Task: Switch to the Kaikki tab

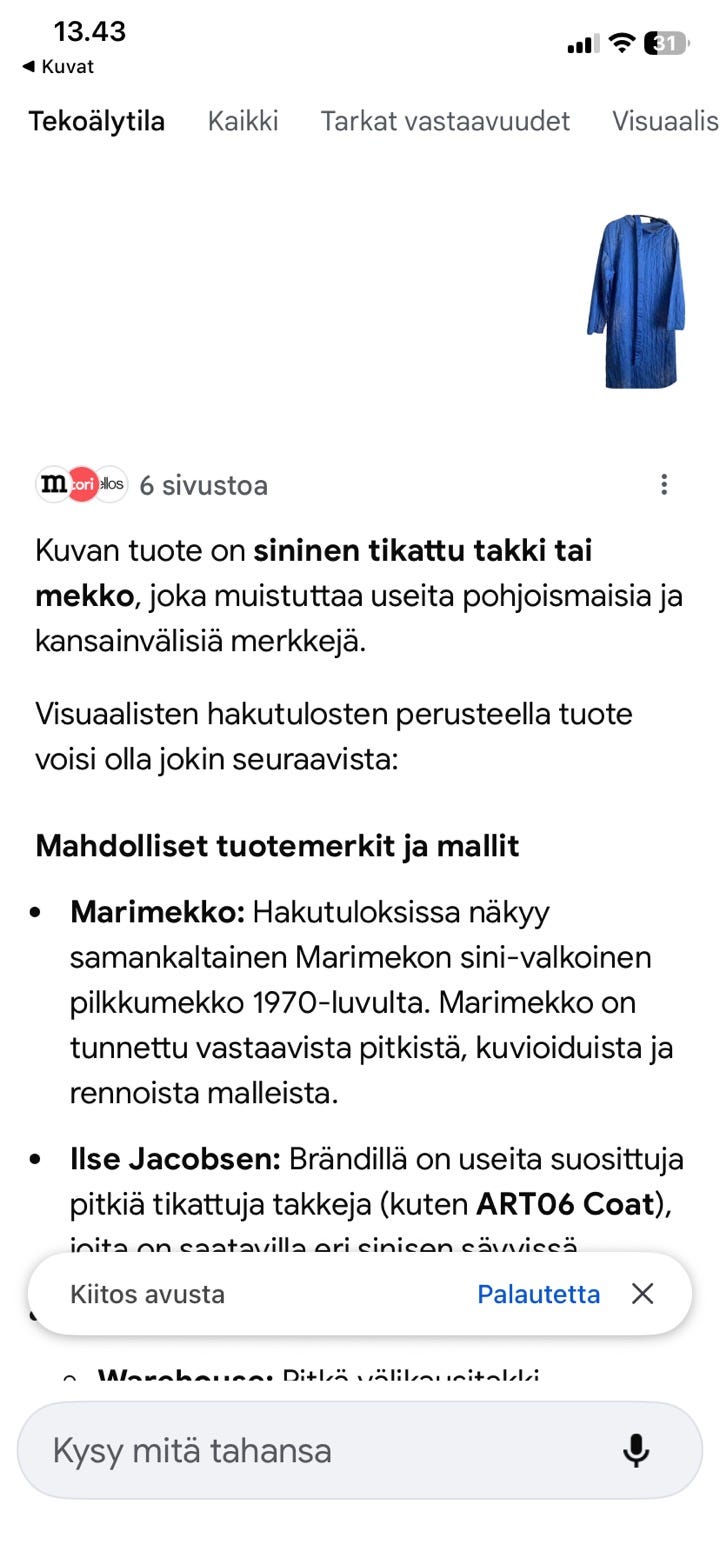Action: click(x=242, y=121)
